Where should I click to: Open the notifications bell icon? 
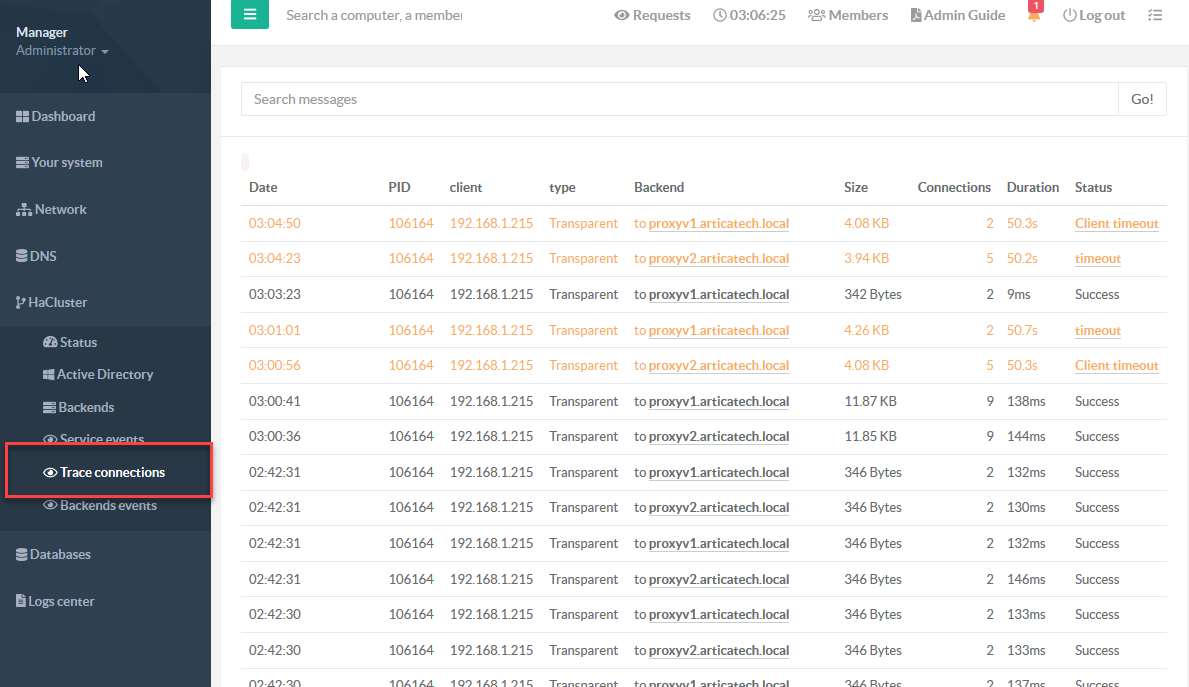1034,15
